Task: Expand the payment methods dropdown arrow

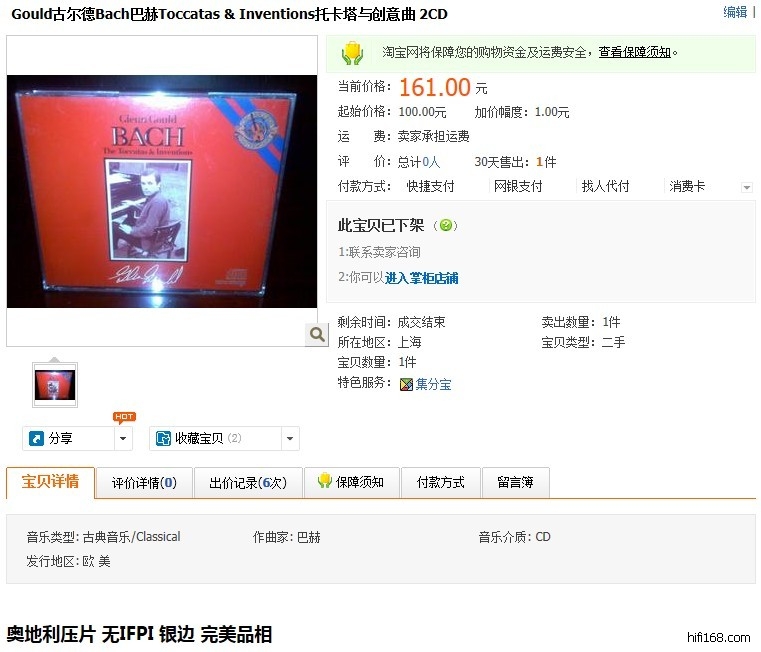Action: pyautogui.click(x=747, y=187)
